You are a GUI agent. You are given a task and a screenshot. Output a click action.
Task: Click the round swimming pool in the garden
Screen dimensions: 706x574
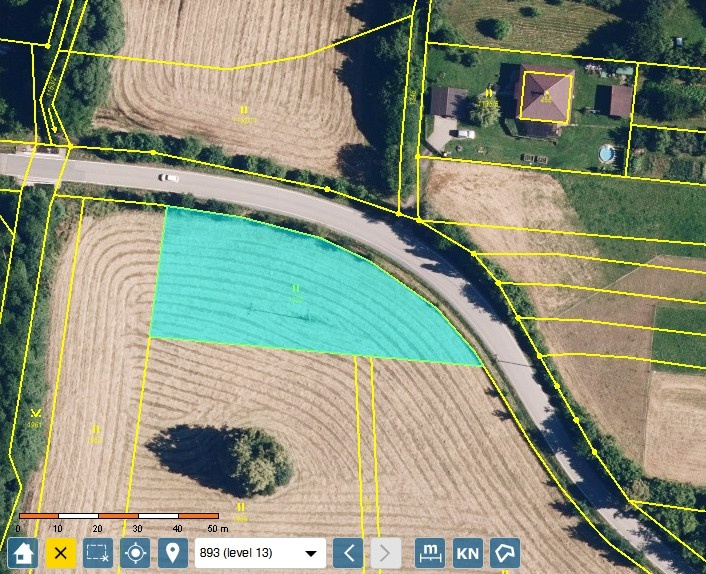[607, 154]
